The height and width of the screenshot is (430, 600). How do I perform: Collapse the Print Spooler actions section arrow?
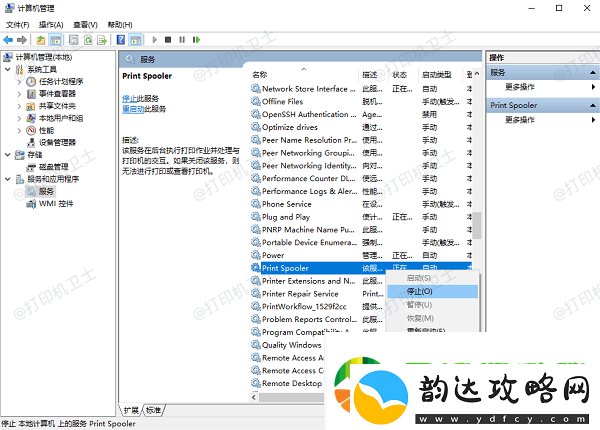593,105
